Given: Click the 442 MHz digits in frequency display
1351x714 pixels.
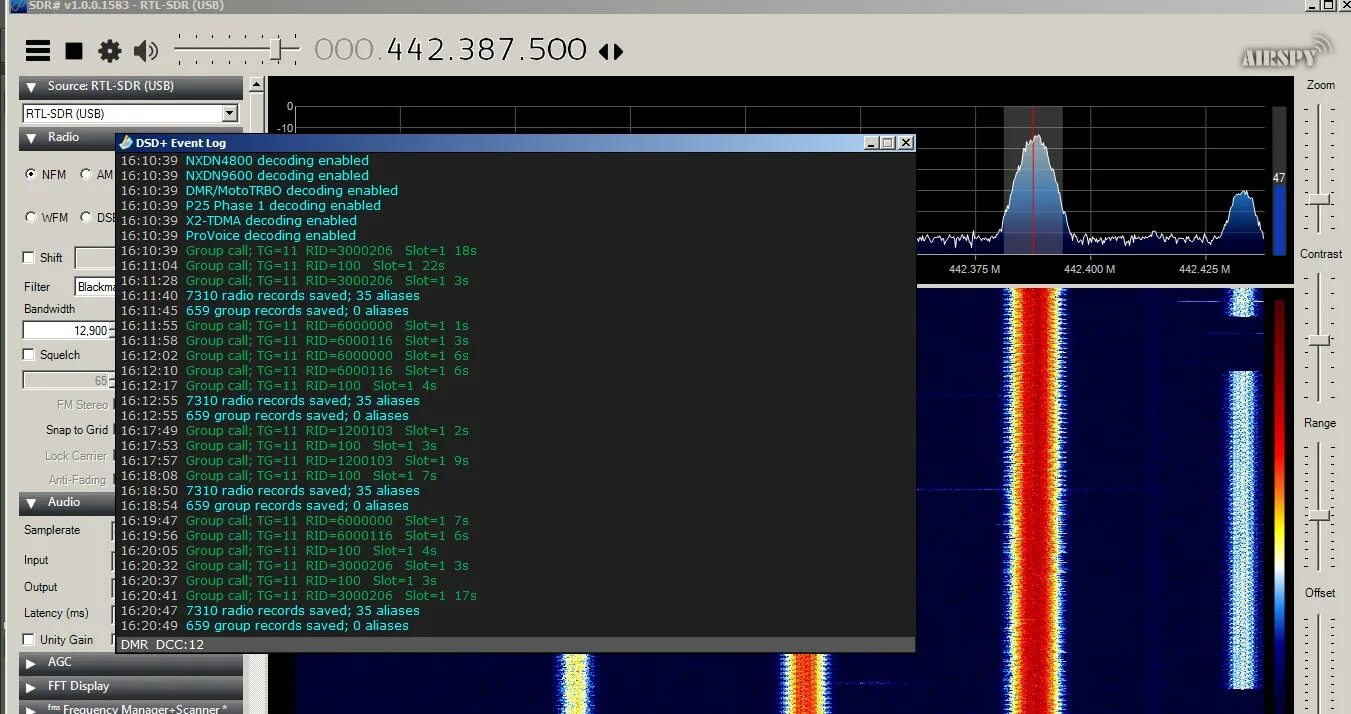Looking at the screenshot, I should 418,49.
